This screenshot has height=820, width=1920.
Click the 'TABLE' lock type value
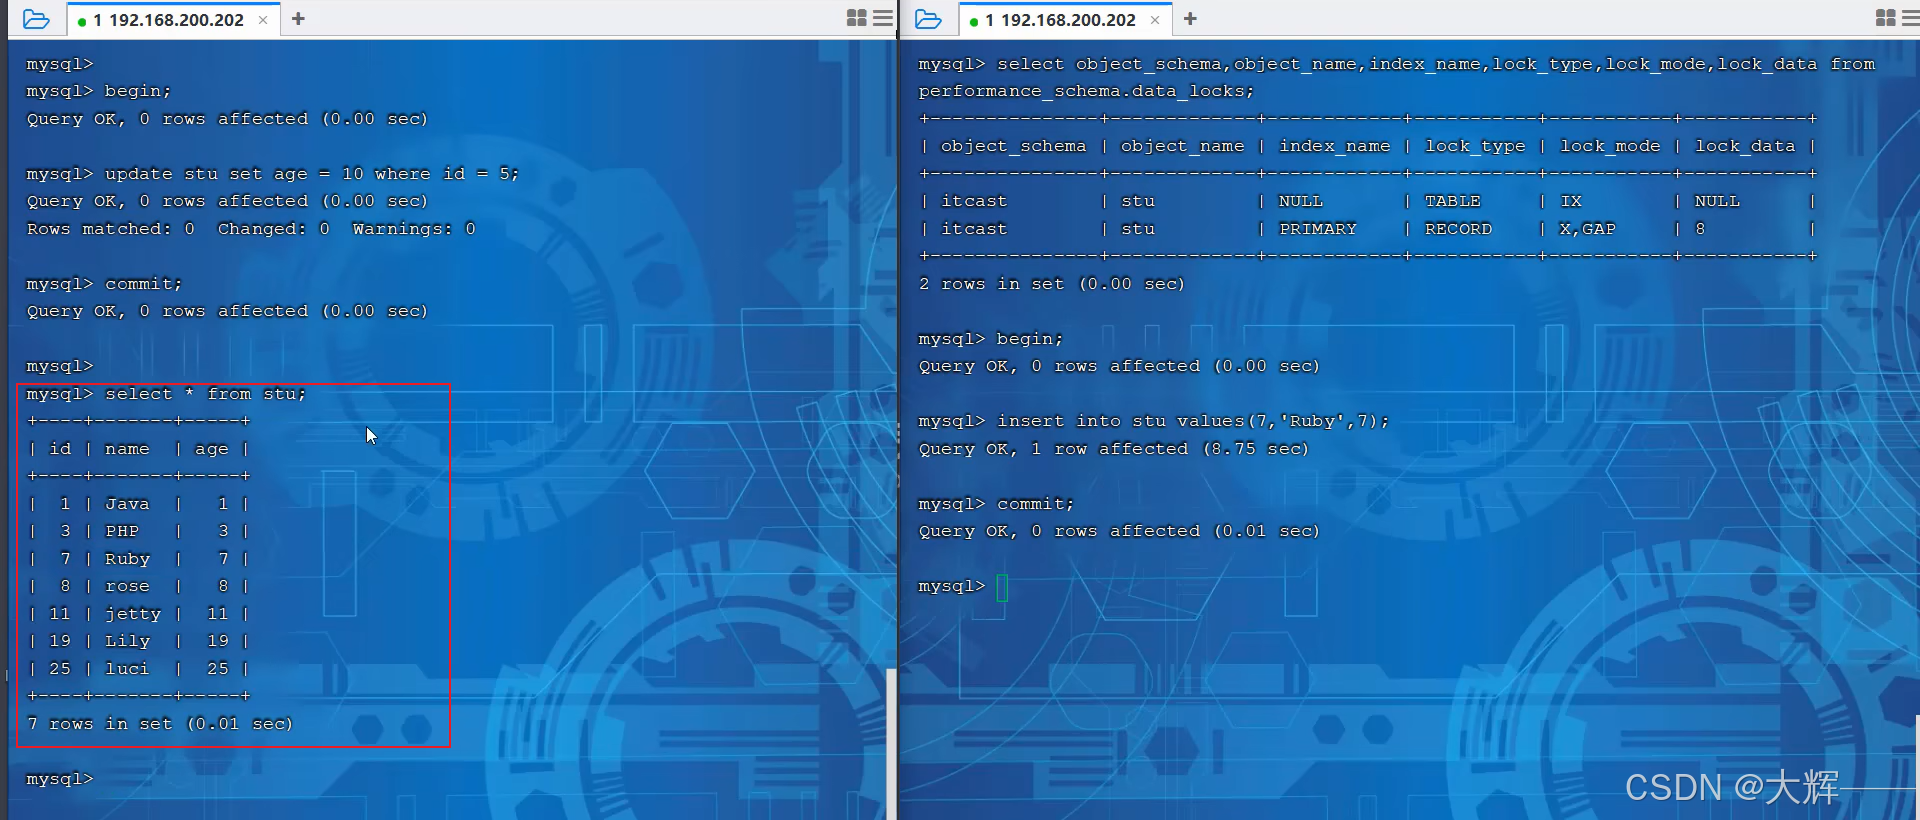coord(1452,201)
